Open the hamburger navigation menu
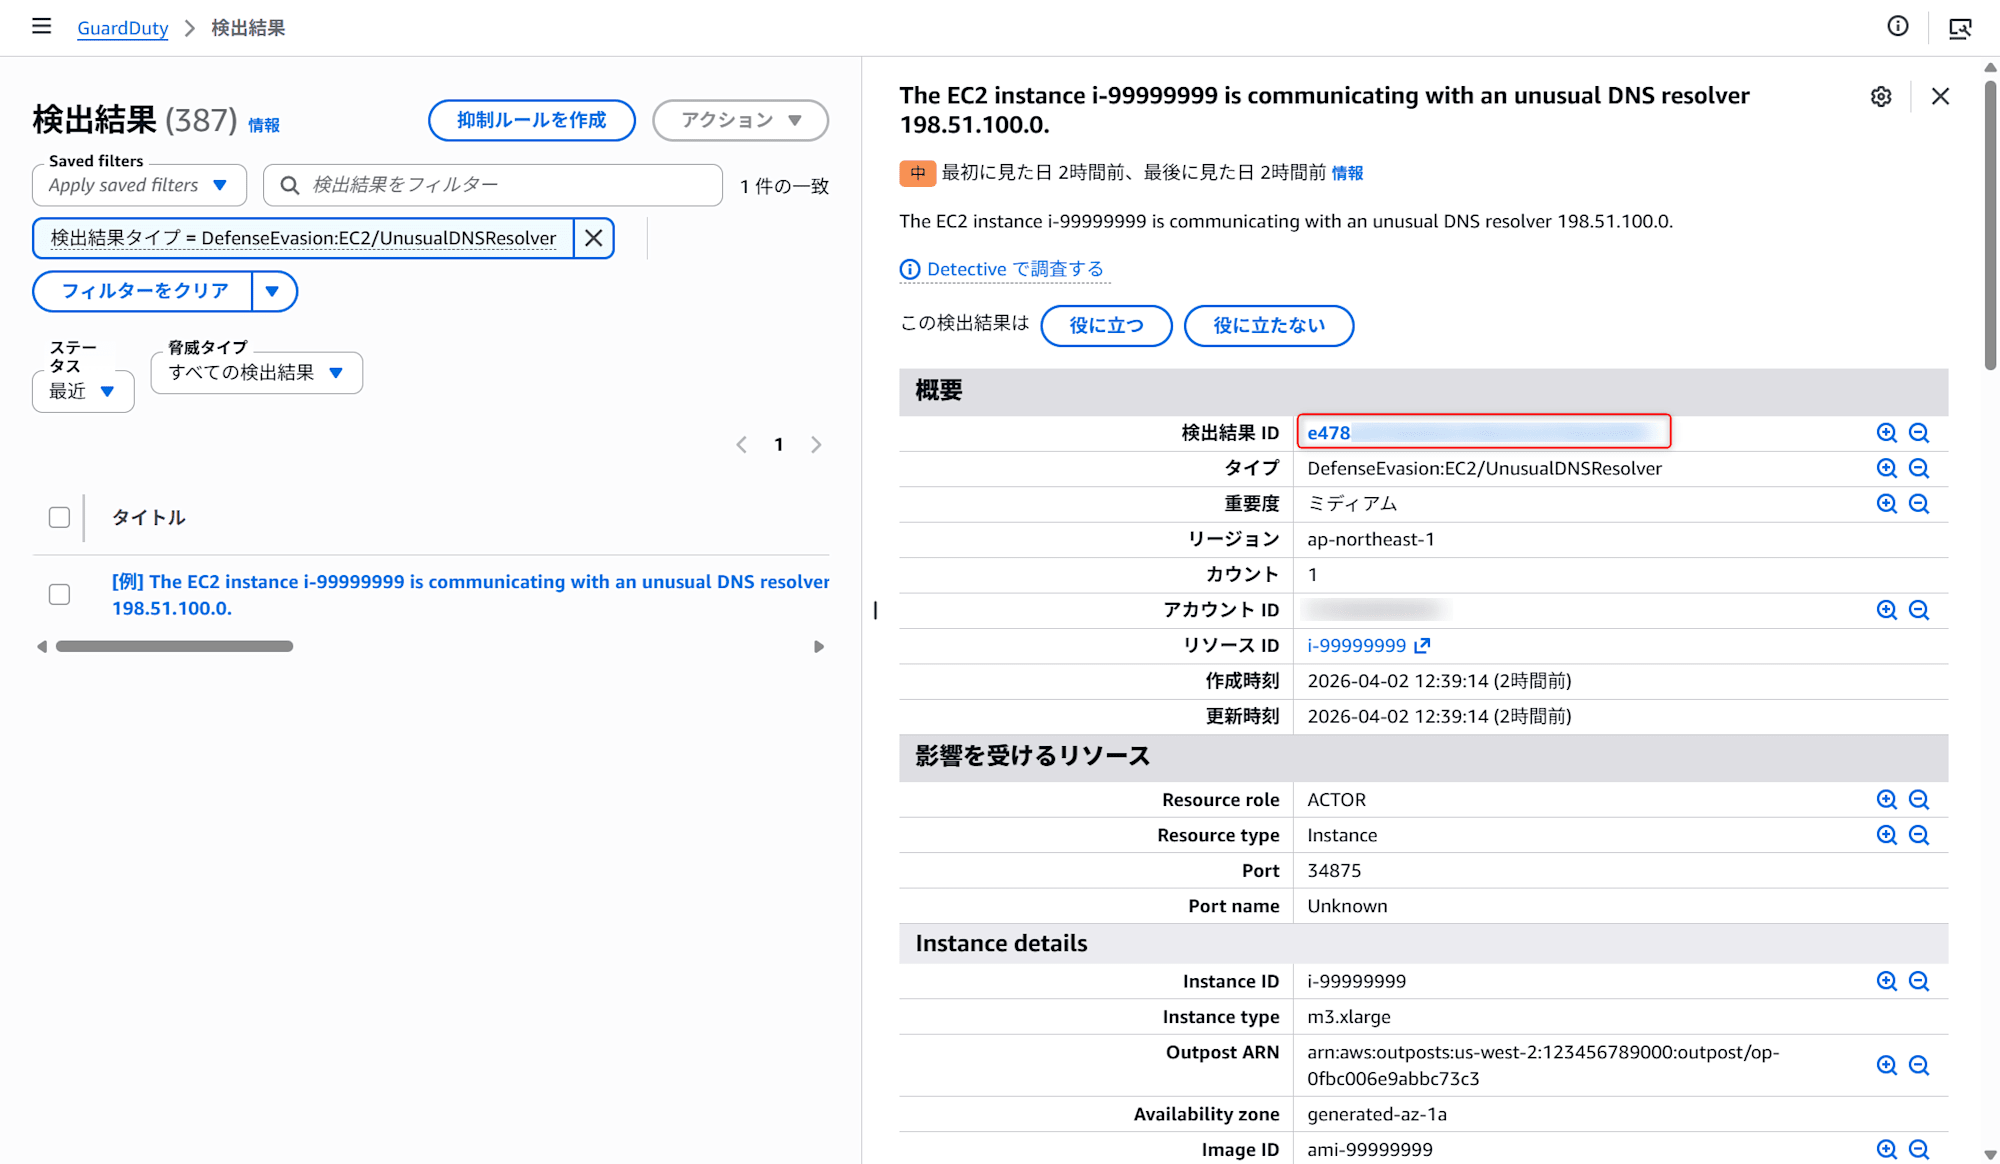This screenshot has width=2000, height=1164. coord(41,27)
